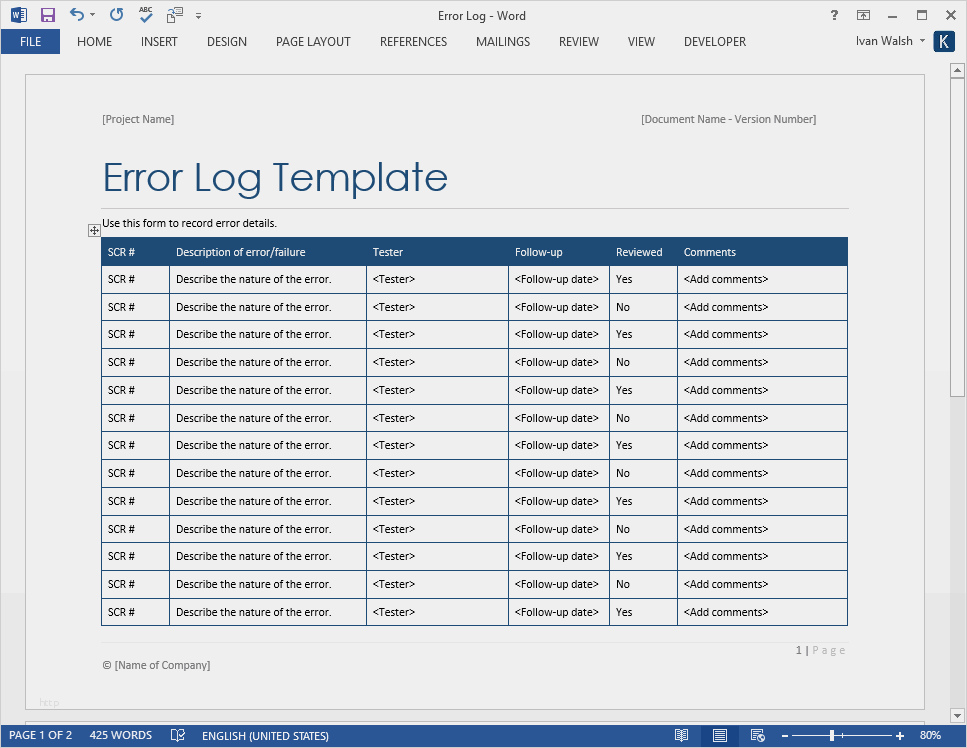Click the '1 | Page' footer number

pos(820,650)
